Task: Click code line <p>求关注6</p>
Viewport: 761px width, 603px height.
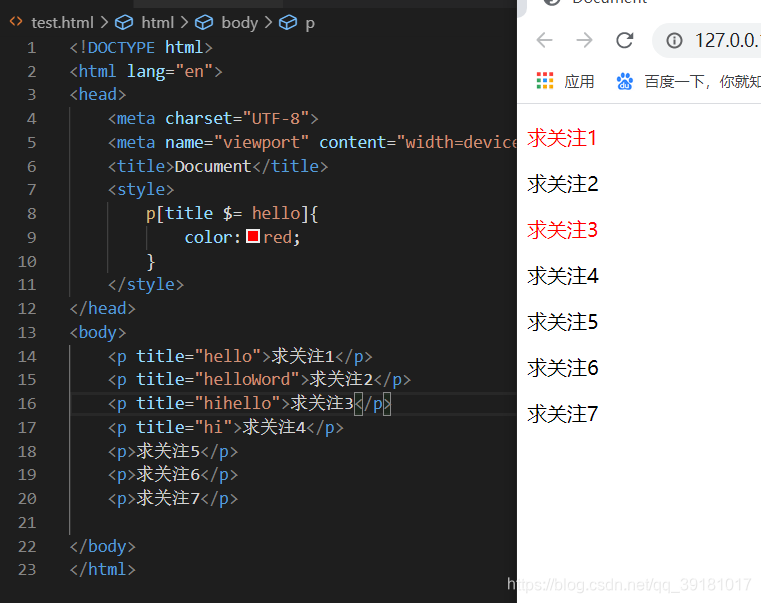Action: [173, 474]
